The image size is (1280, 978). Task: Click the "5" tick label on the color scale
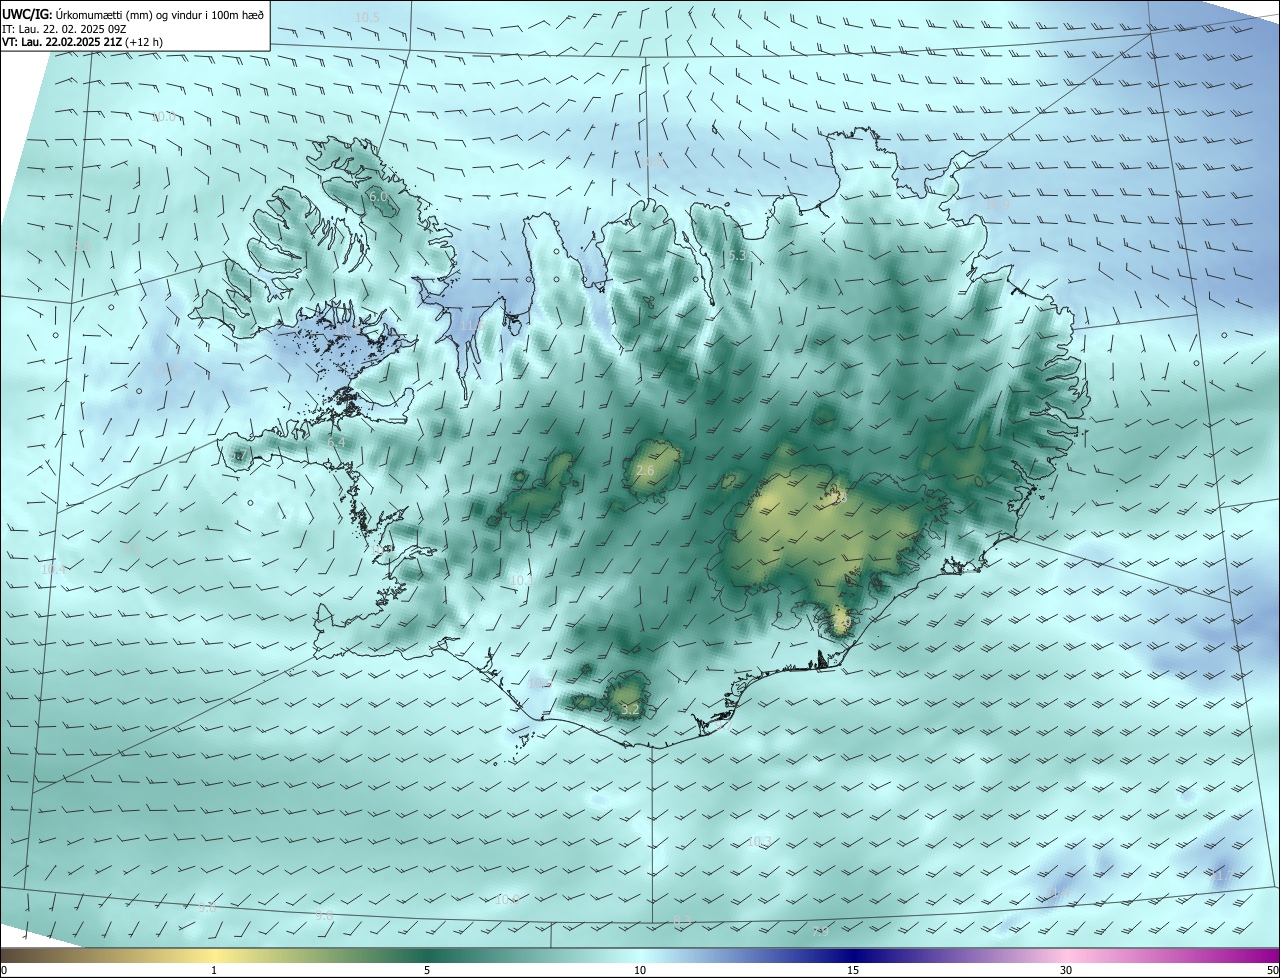click(427, 970)
